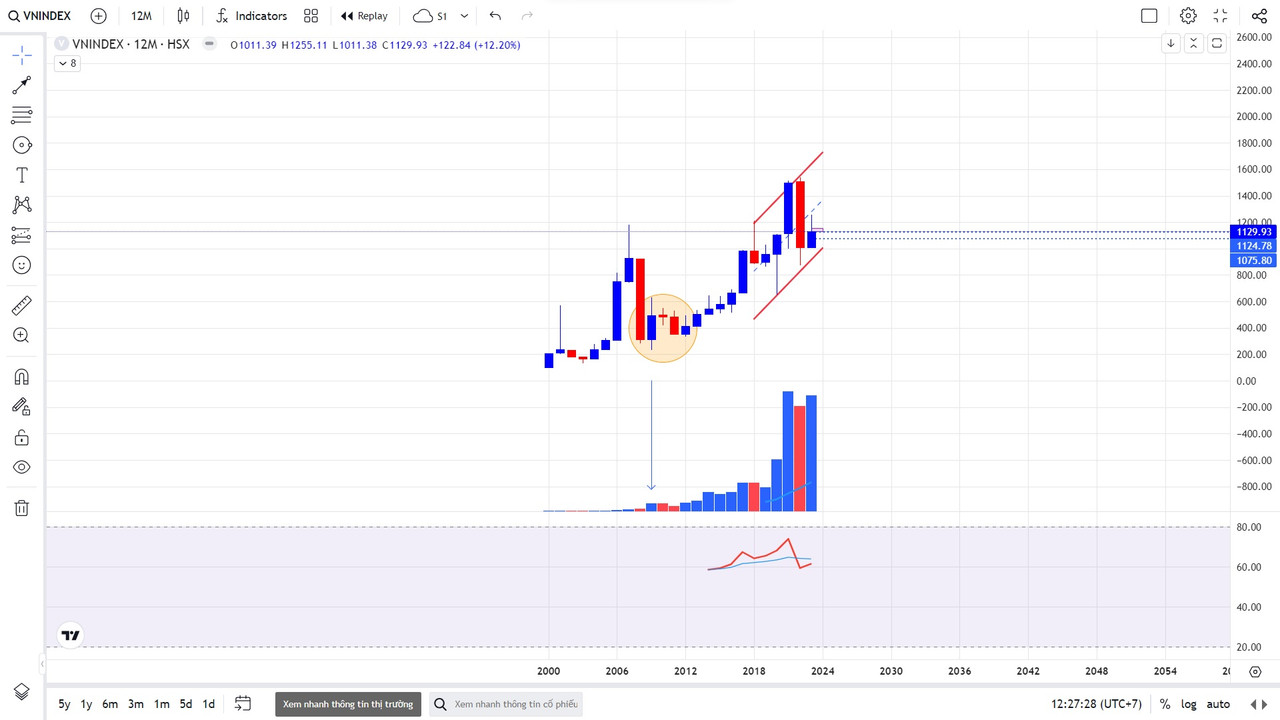Collapse left toolbar handle
1280x720 pixels.
(x=42, y=664)
